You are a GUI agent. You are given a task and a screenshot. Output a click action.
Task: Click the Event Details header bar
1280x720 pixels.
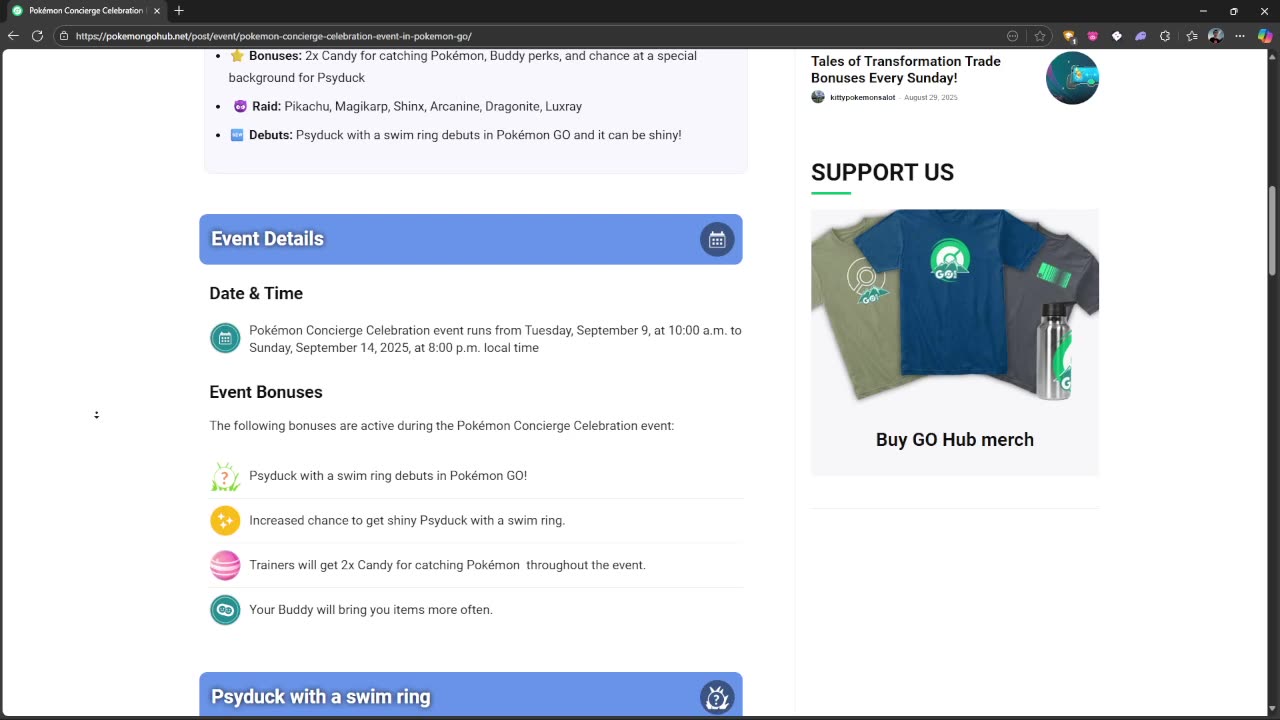(471, 239)
